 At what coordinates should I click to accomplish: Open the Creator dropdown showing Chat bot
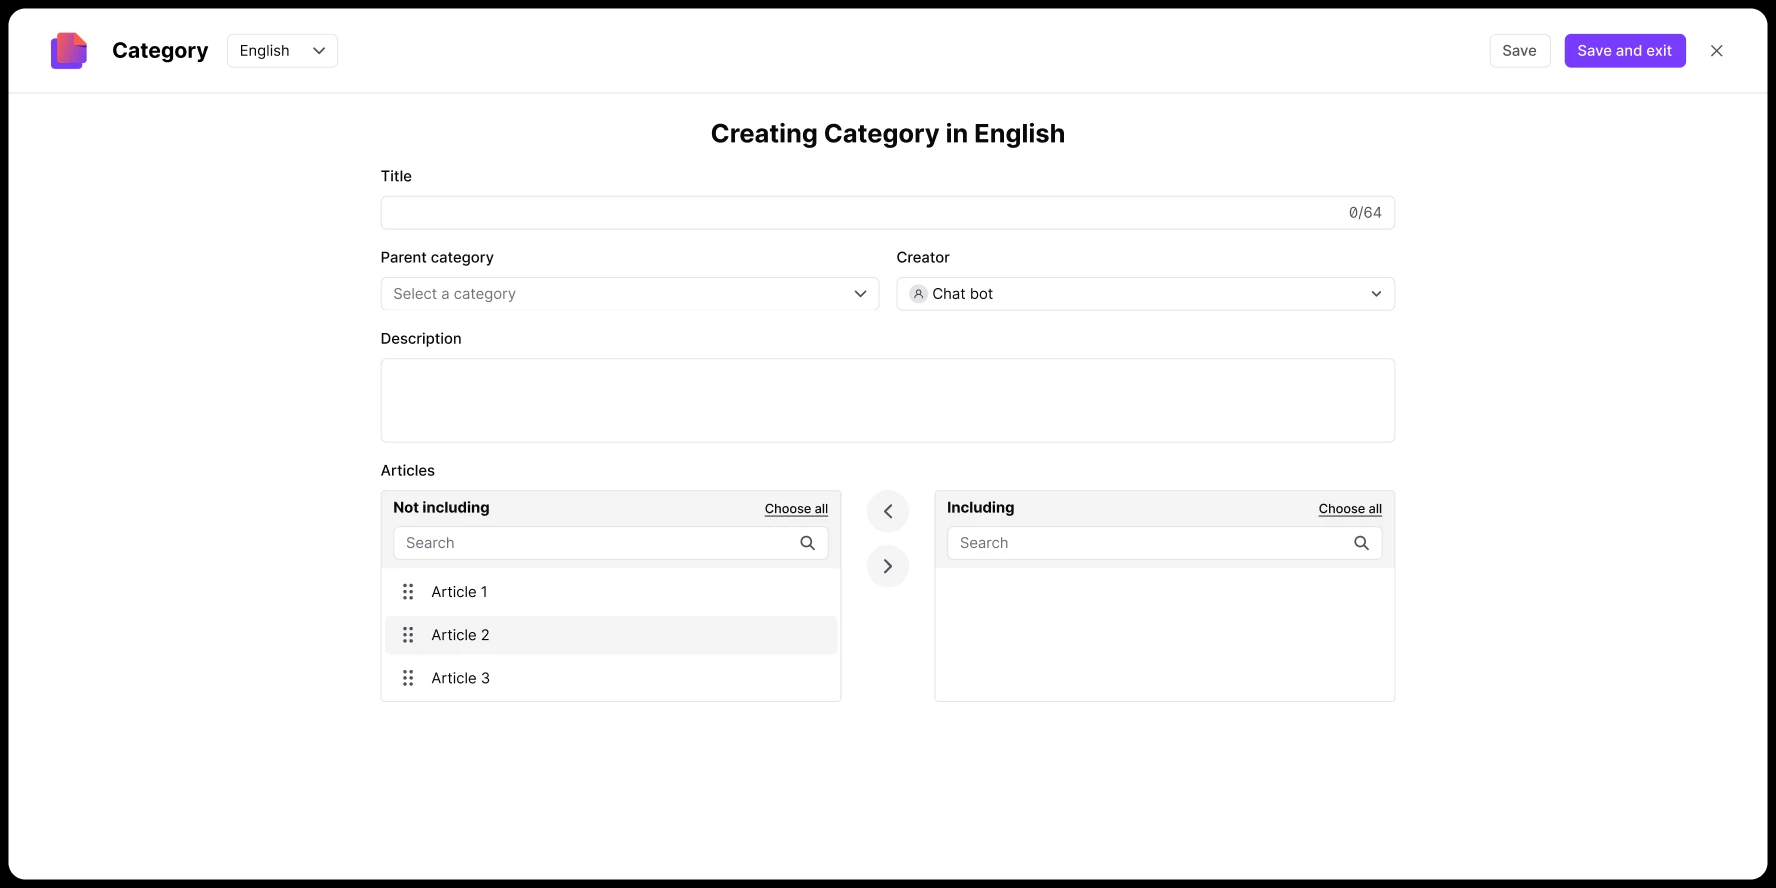tap(1145, 294)
